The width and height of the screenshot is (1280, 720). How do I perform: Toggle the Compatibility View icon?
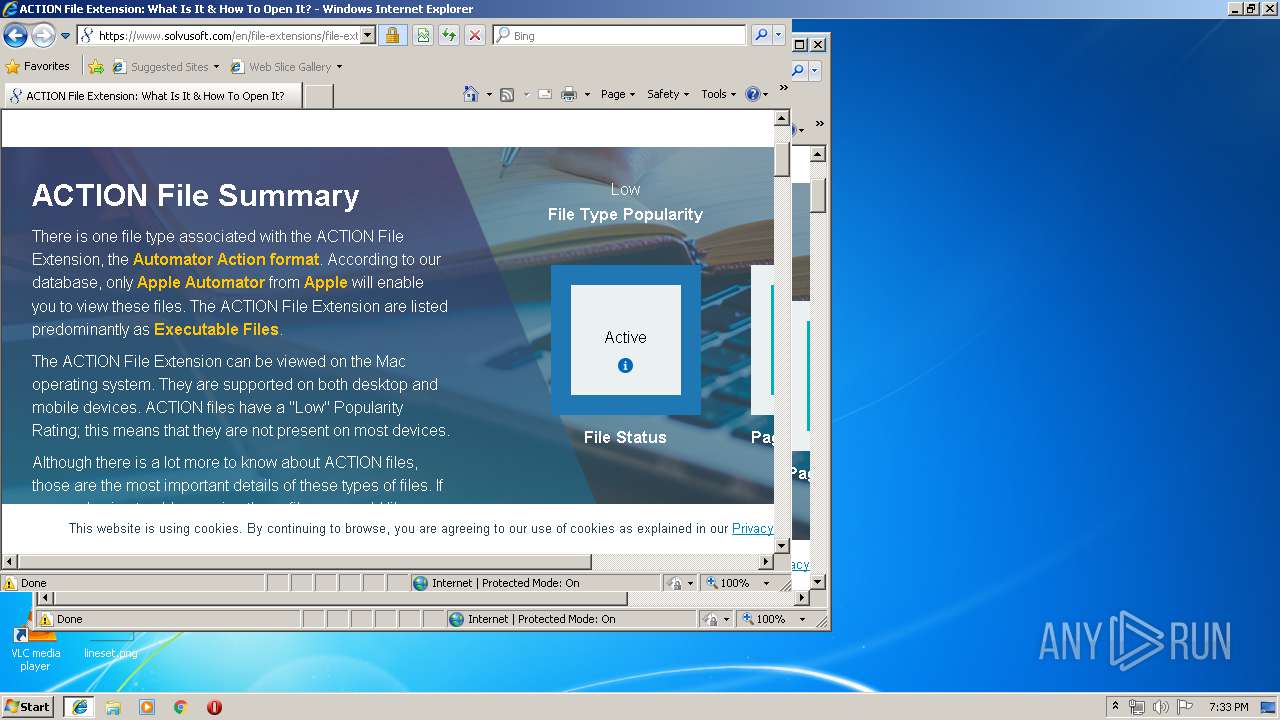[423, 35]
